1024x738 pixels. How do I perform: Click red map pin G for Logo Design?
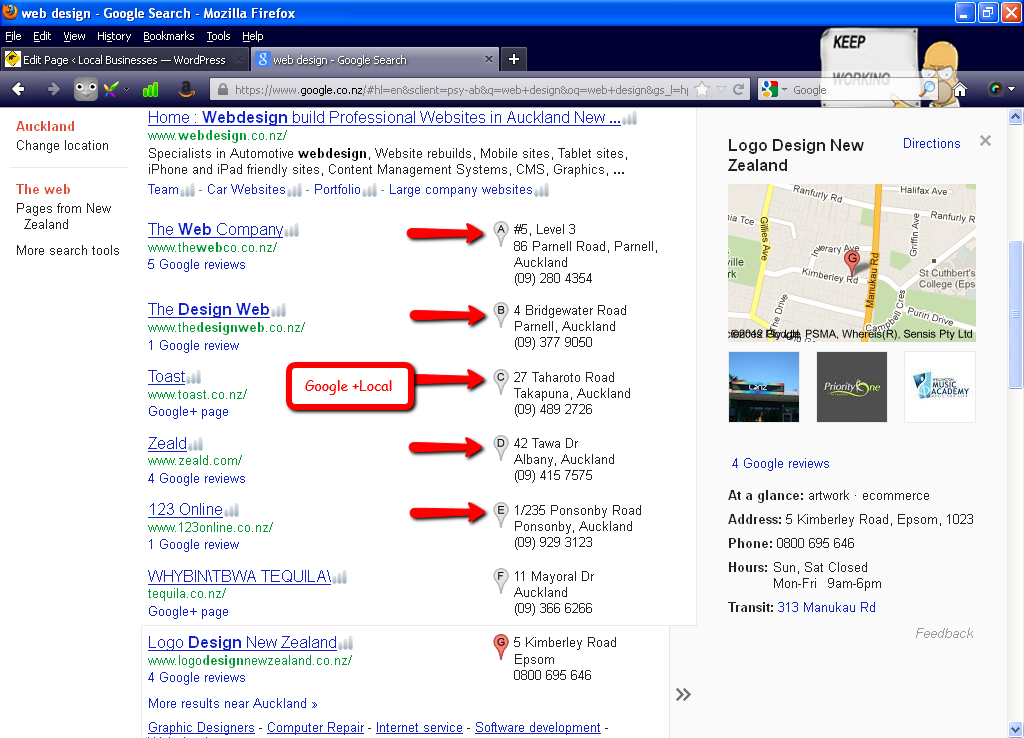click(501, 647)
